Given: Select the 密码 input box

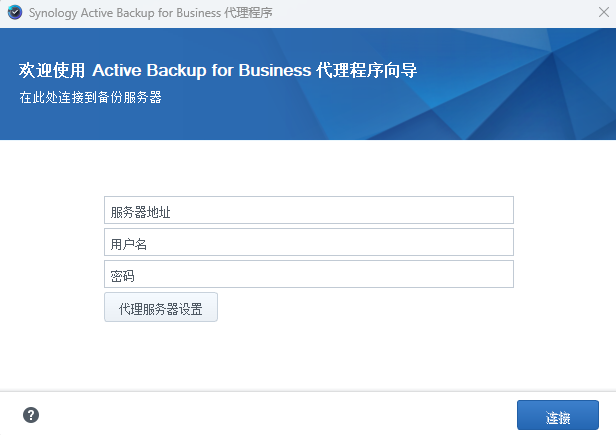Looking at the screenshot, I should [308, 274].
